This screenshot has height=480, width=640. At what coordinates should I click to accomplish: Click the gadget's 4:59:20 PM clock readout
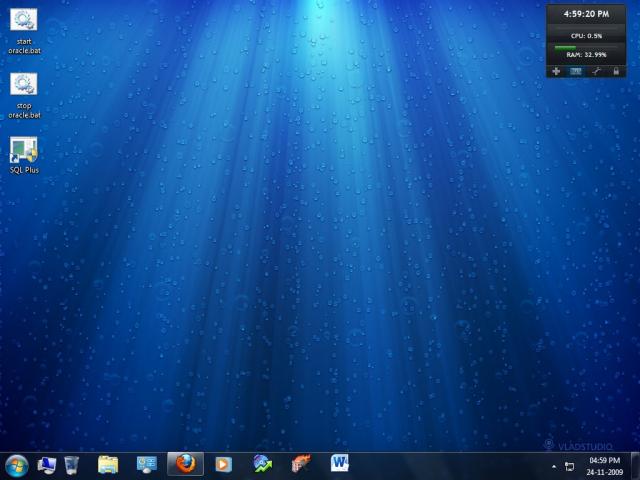586,14
